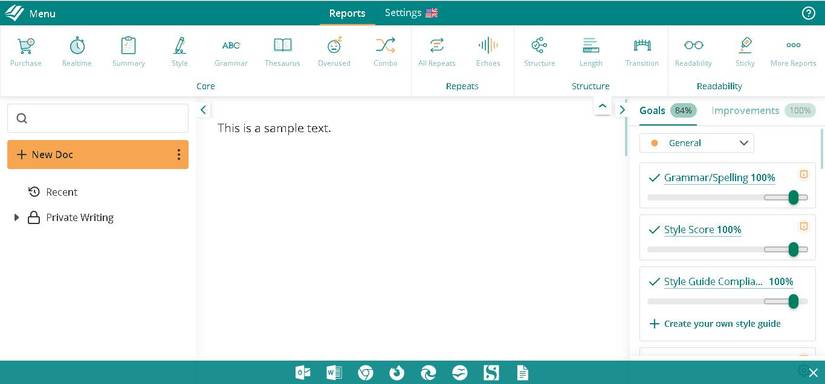Collapse the left document sidebar
The height and width of the screenshot is (384, 825).
[x=203, y=110]
